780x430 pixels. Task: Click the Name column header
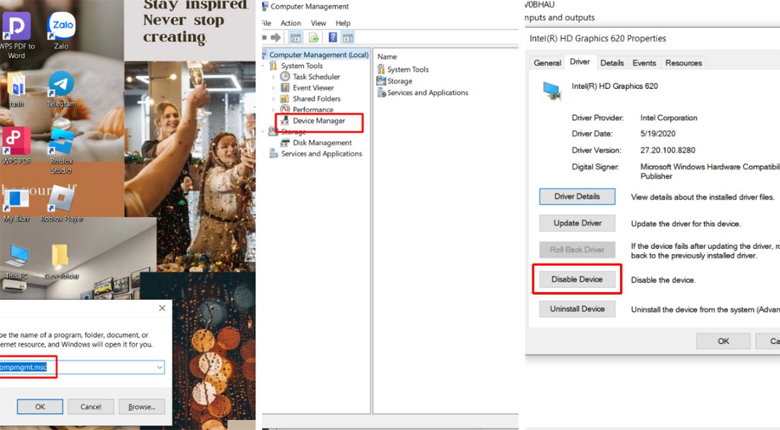click(x=387, y=57)
